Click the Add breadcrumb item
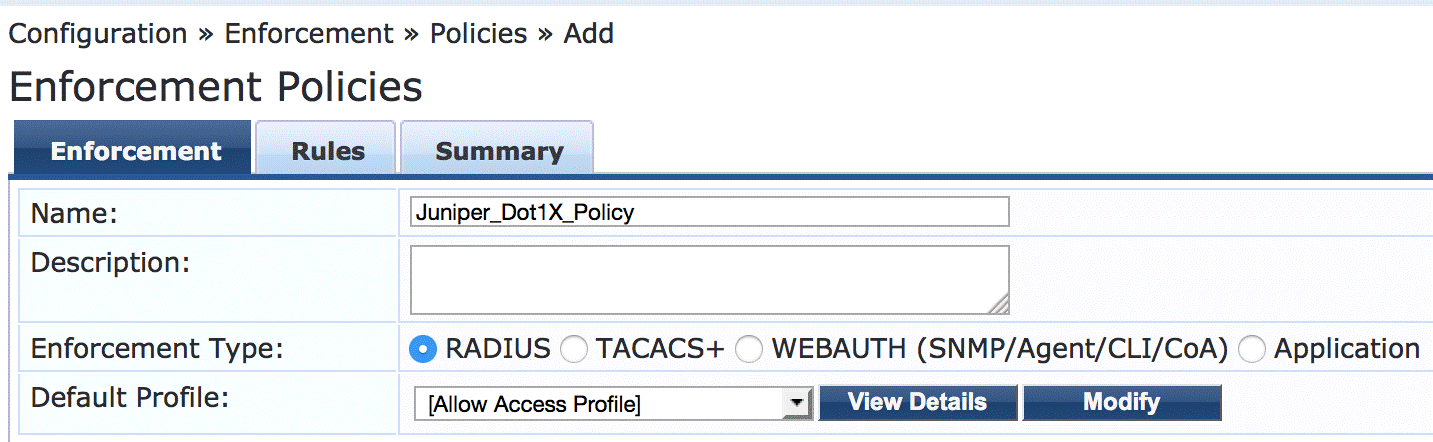Viewport: 1433px width, 442px height. coord(588,34)
